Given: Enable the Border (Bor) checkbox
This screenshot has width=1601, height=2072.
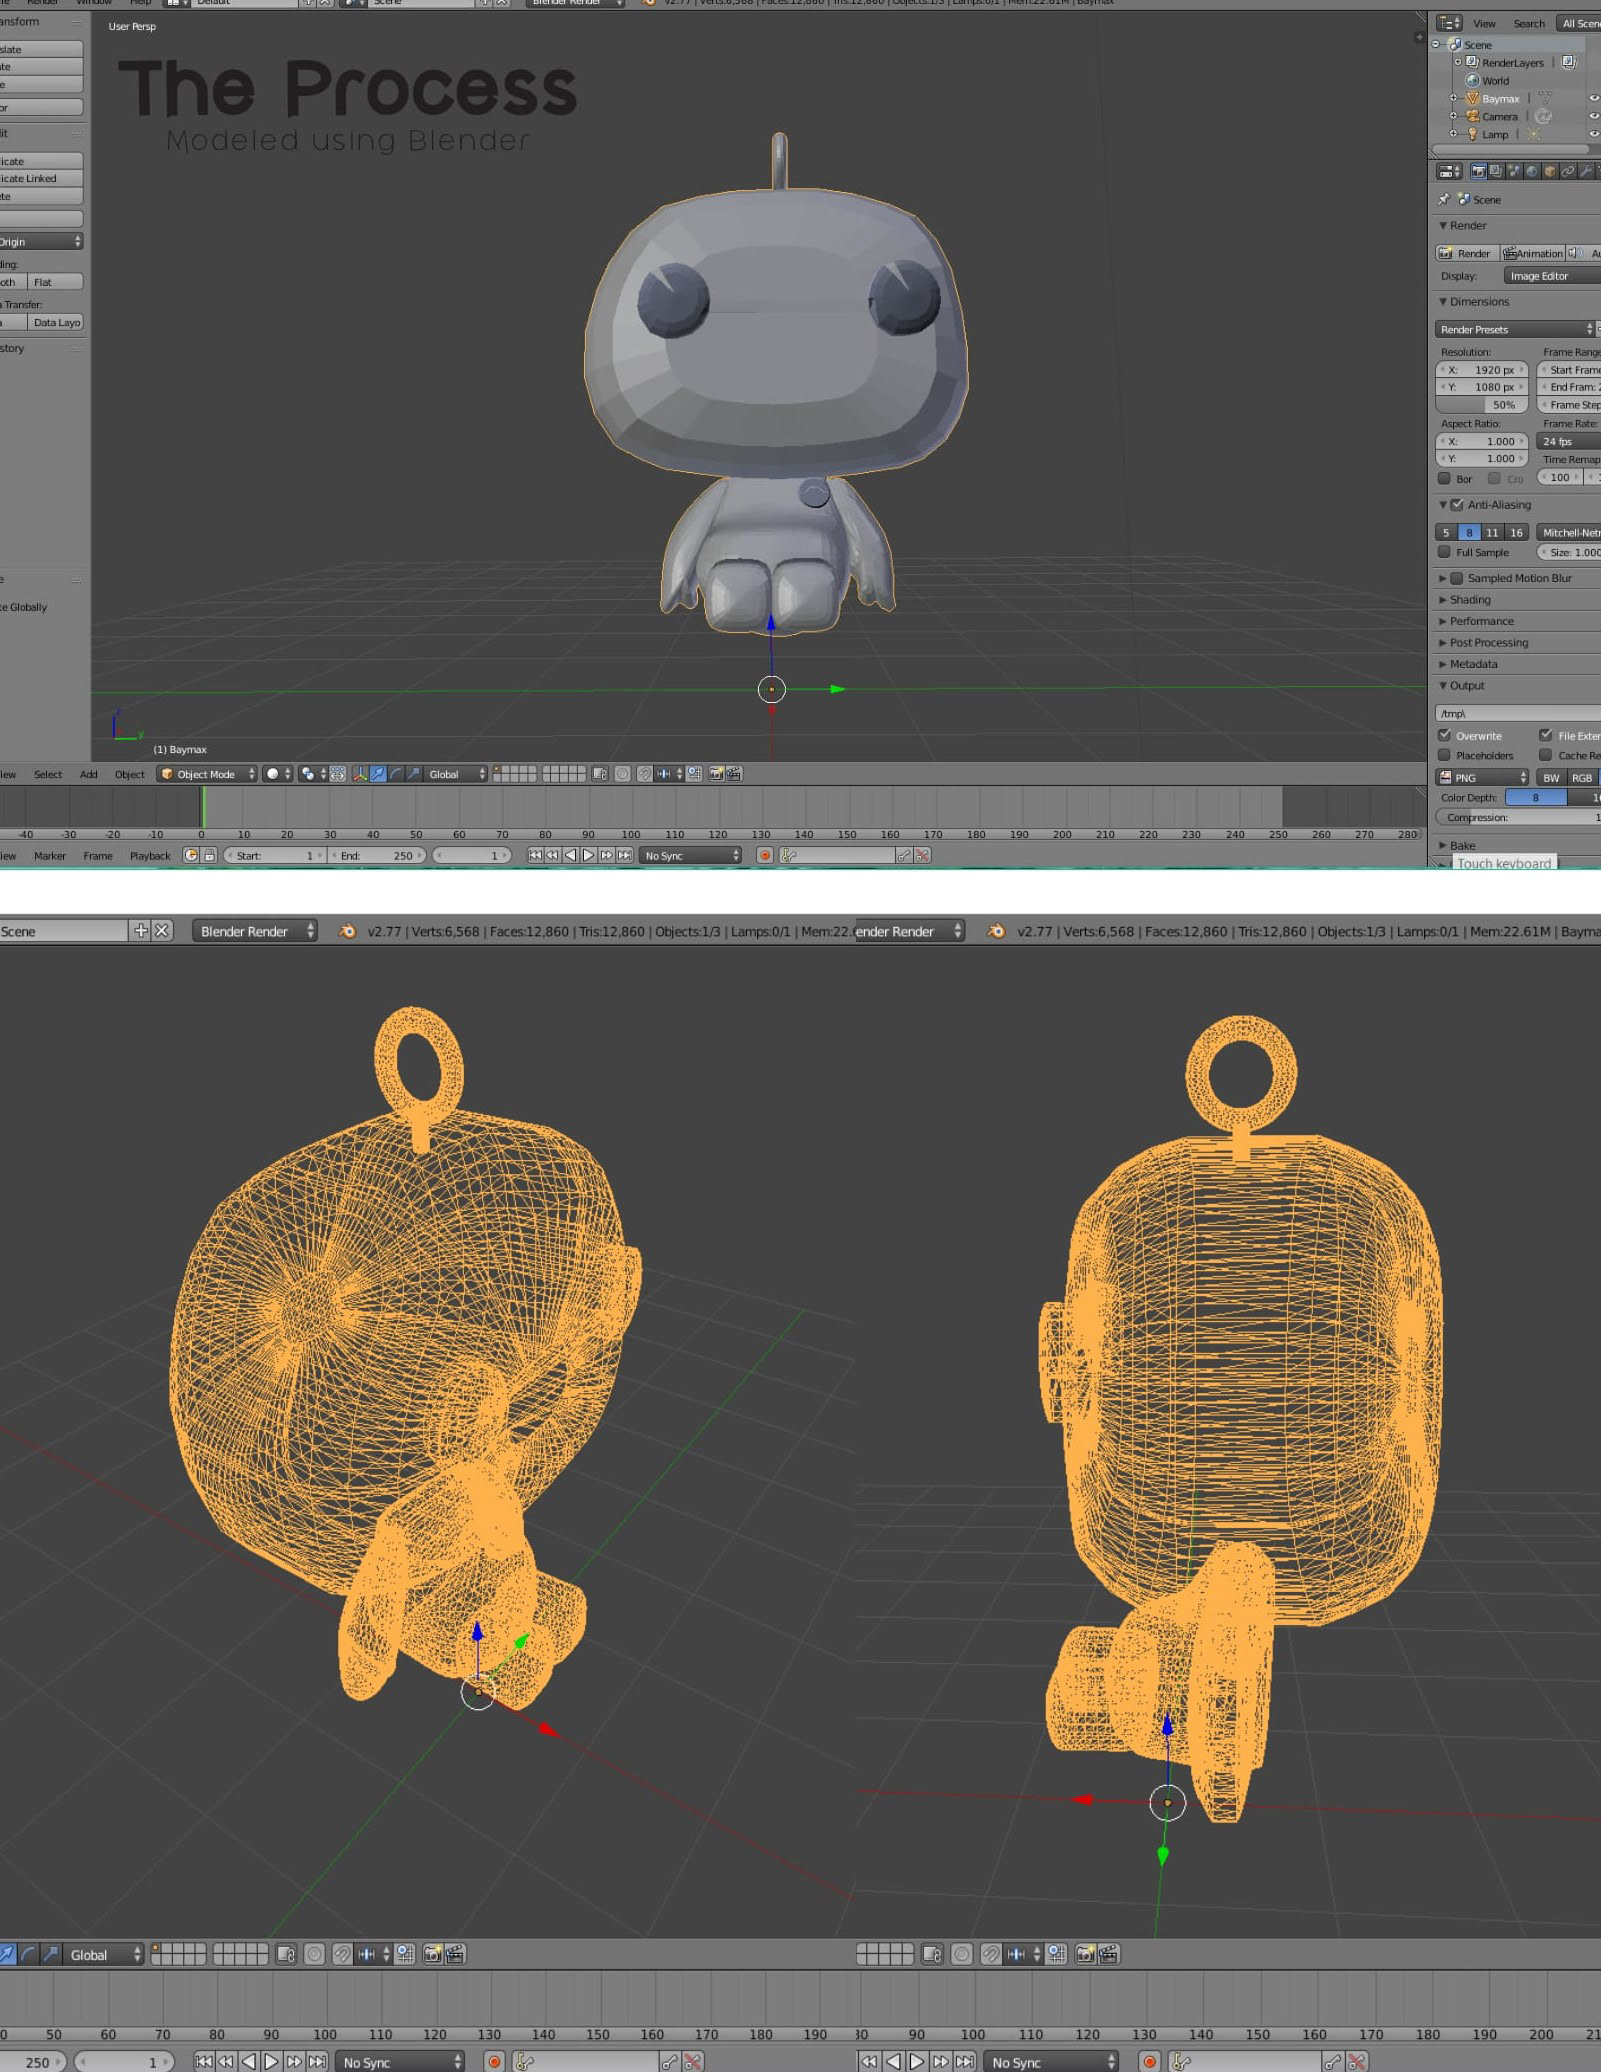Looking at the screenshot, I should click(1444, 478).
